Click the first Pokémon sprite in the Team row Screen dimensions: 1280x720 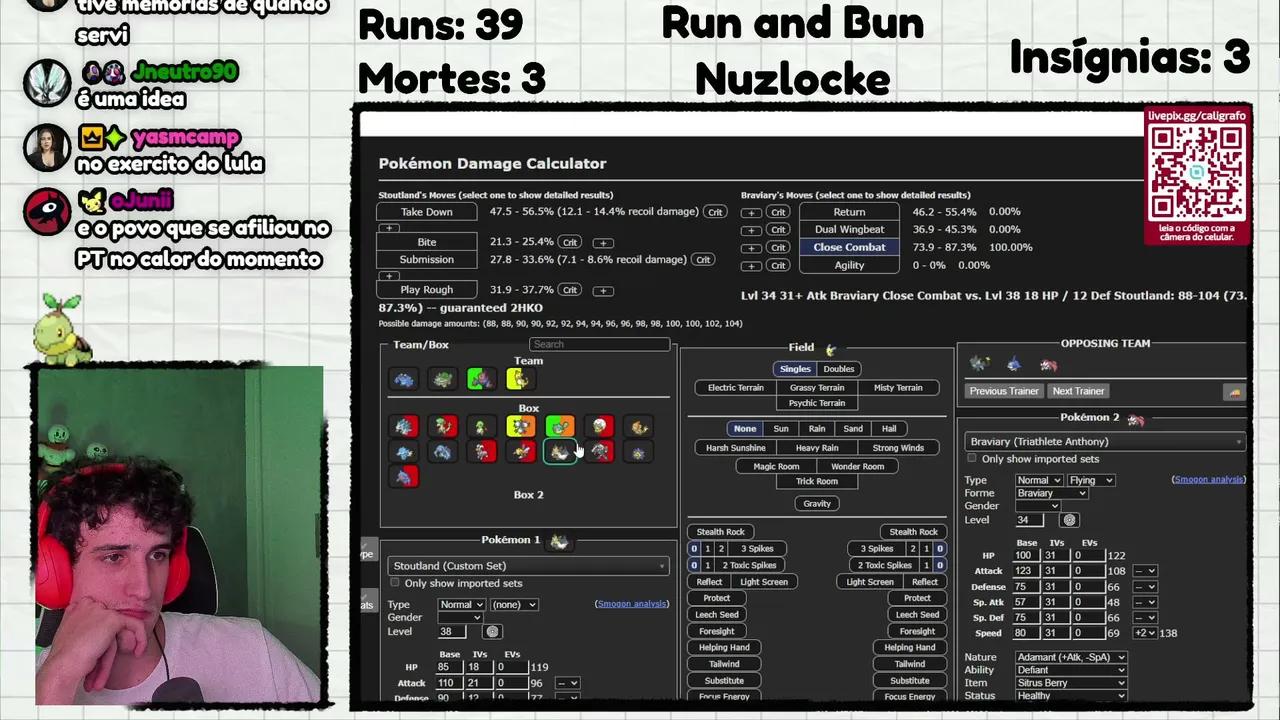(x=404, y=379)
